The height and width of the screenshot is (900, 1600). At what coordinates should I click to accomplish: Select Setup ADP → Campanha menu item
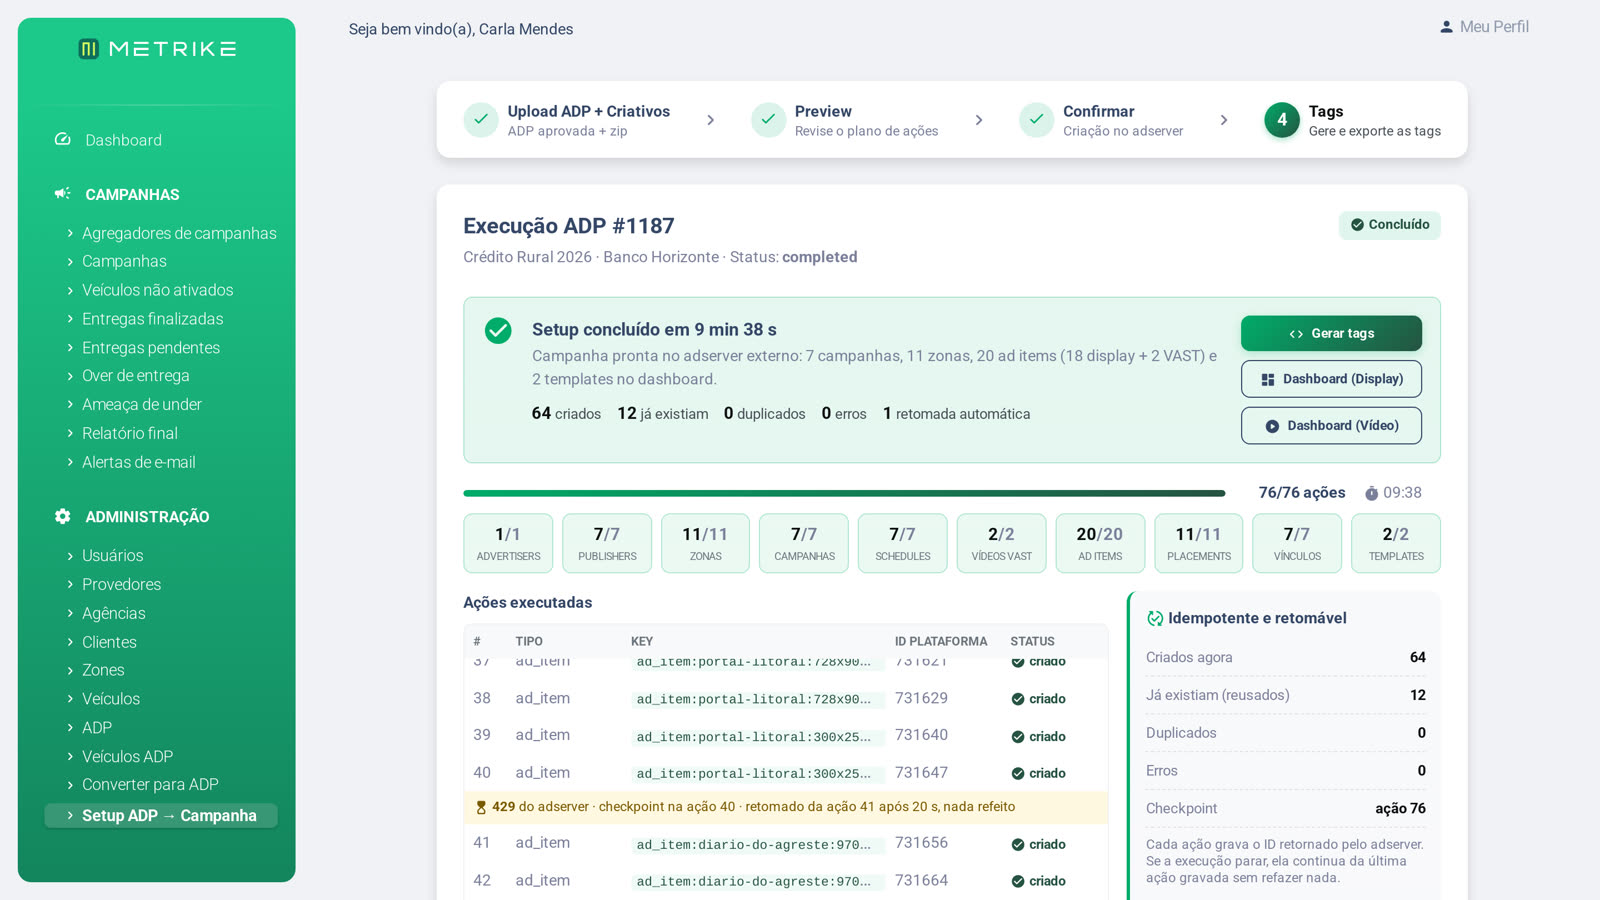click(x=161, y=816)
